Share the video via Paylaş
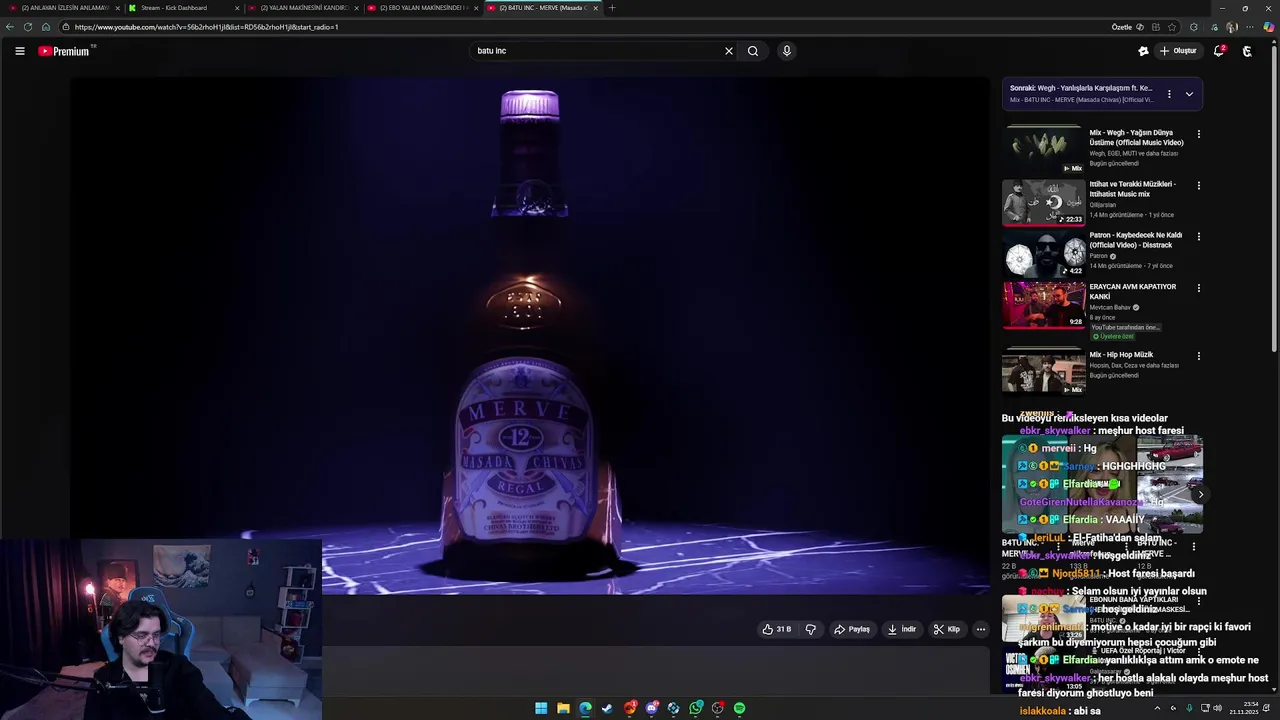The height and width of the screenshot is (720, 1280). [852, 629]
